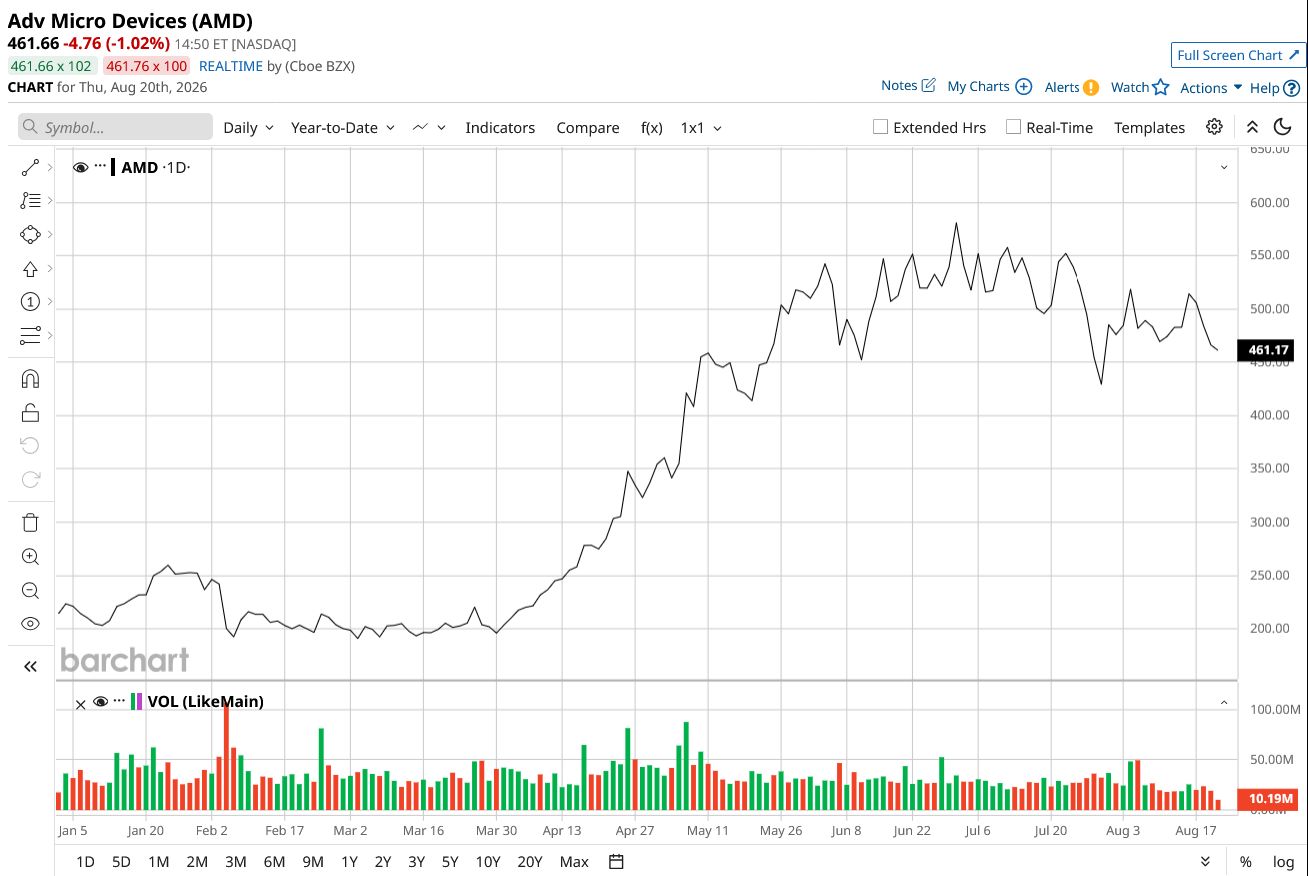The image size is (1308, 876).
Task: Select the 1Y time range
Action: [x=349, y=862]
